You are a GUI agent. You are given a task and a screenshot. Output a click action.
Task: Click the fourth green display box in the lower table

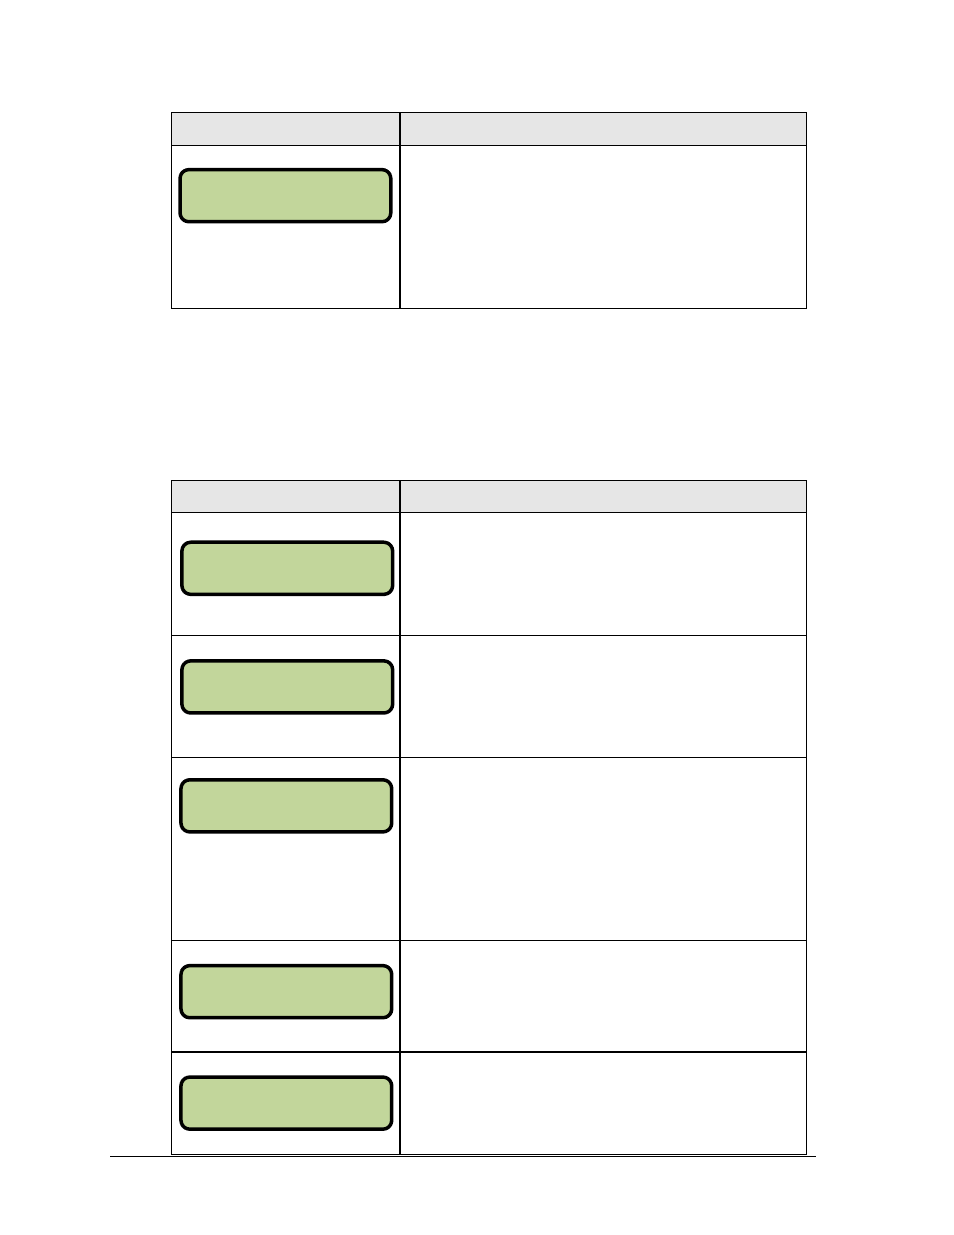286,991
